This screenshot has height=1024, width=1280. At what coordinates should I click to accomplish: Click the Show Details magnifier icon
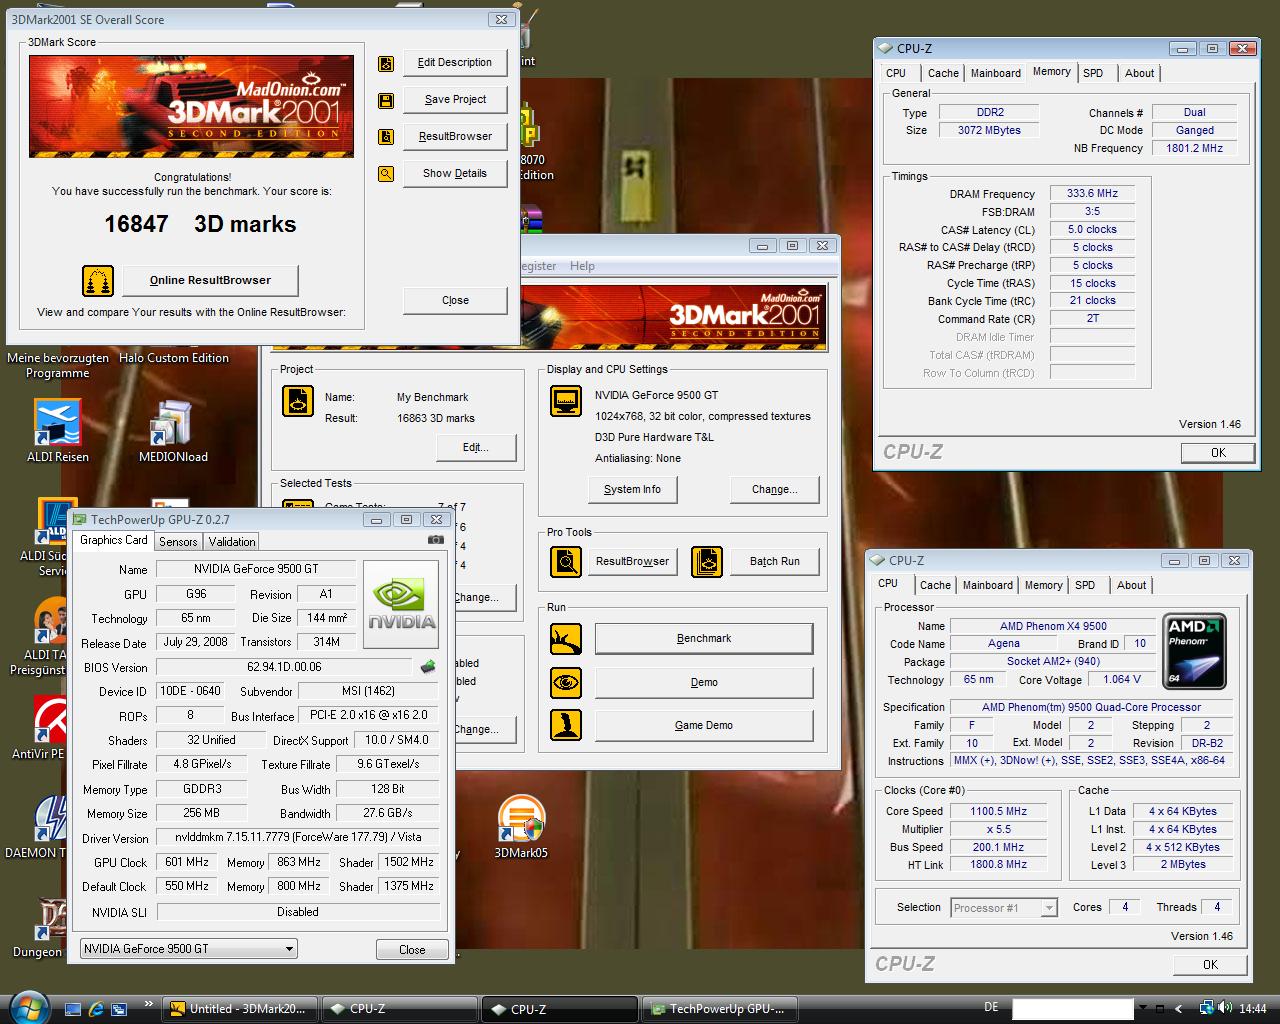tap(386, 174)
